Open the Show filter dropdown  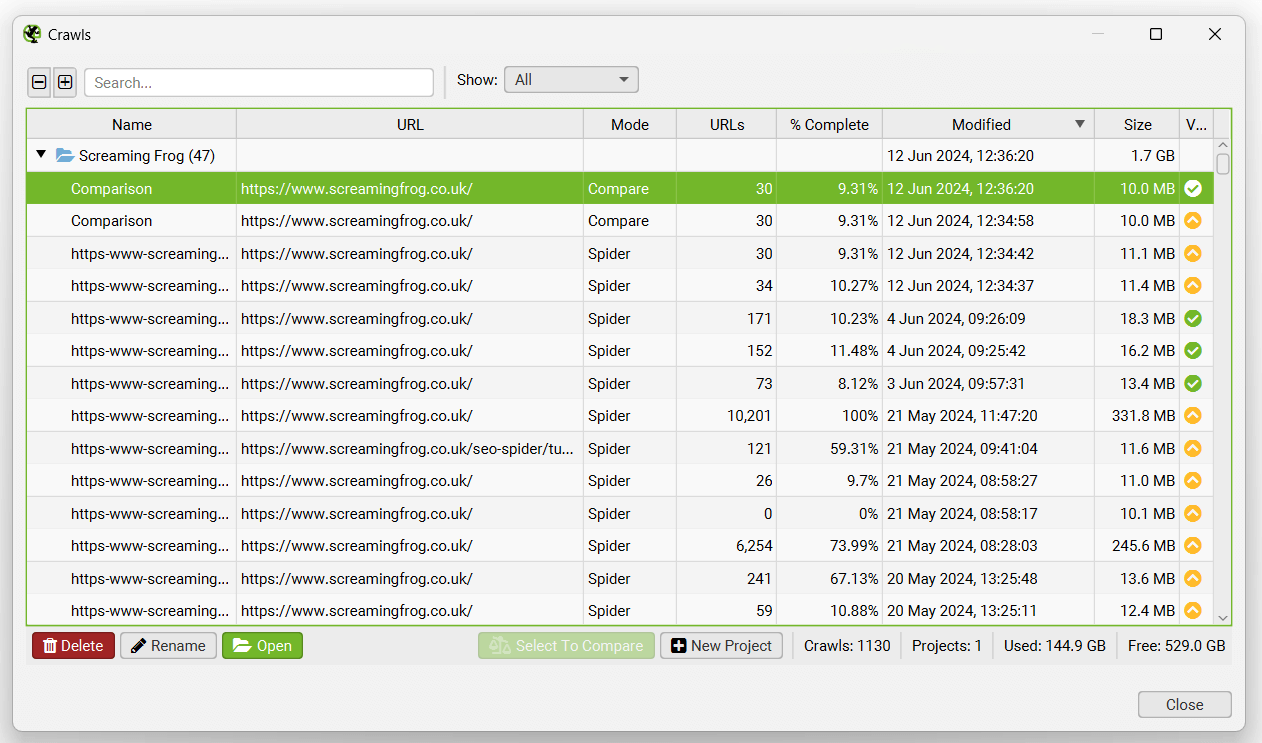coord(571,79)
